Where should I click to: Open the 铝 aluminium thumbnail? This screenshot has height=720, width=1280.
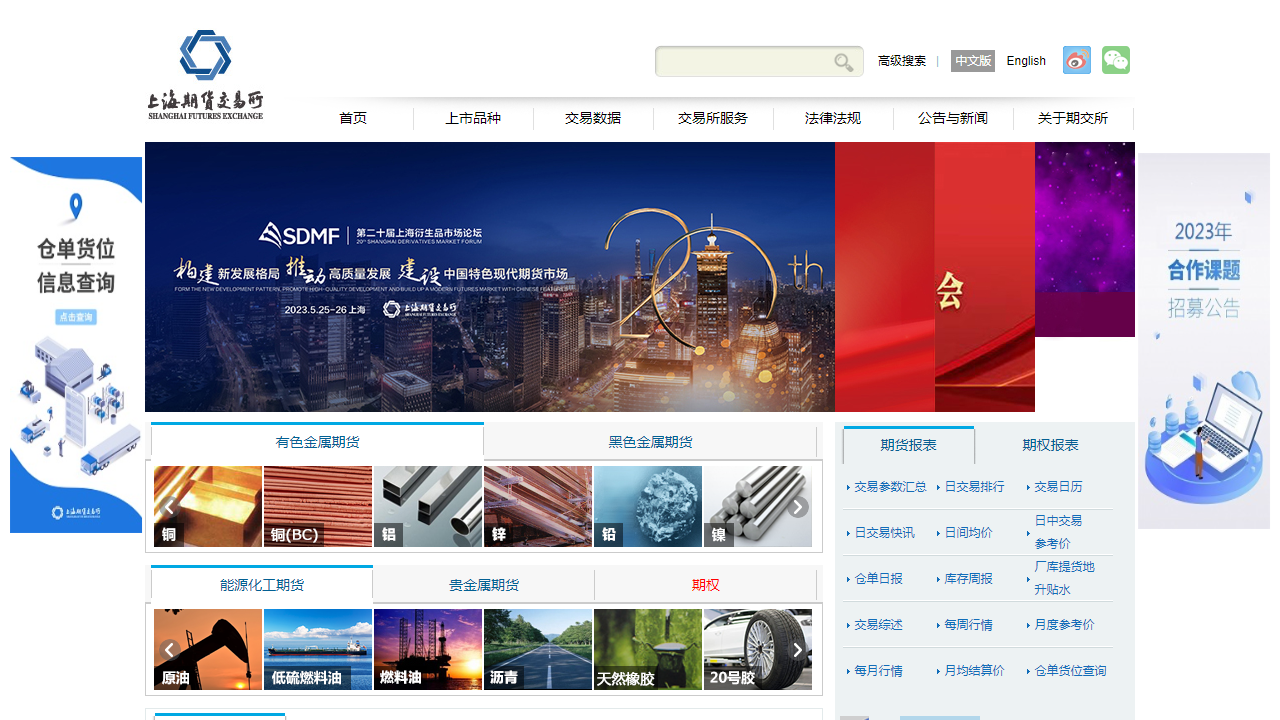tap(428, 506)
